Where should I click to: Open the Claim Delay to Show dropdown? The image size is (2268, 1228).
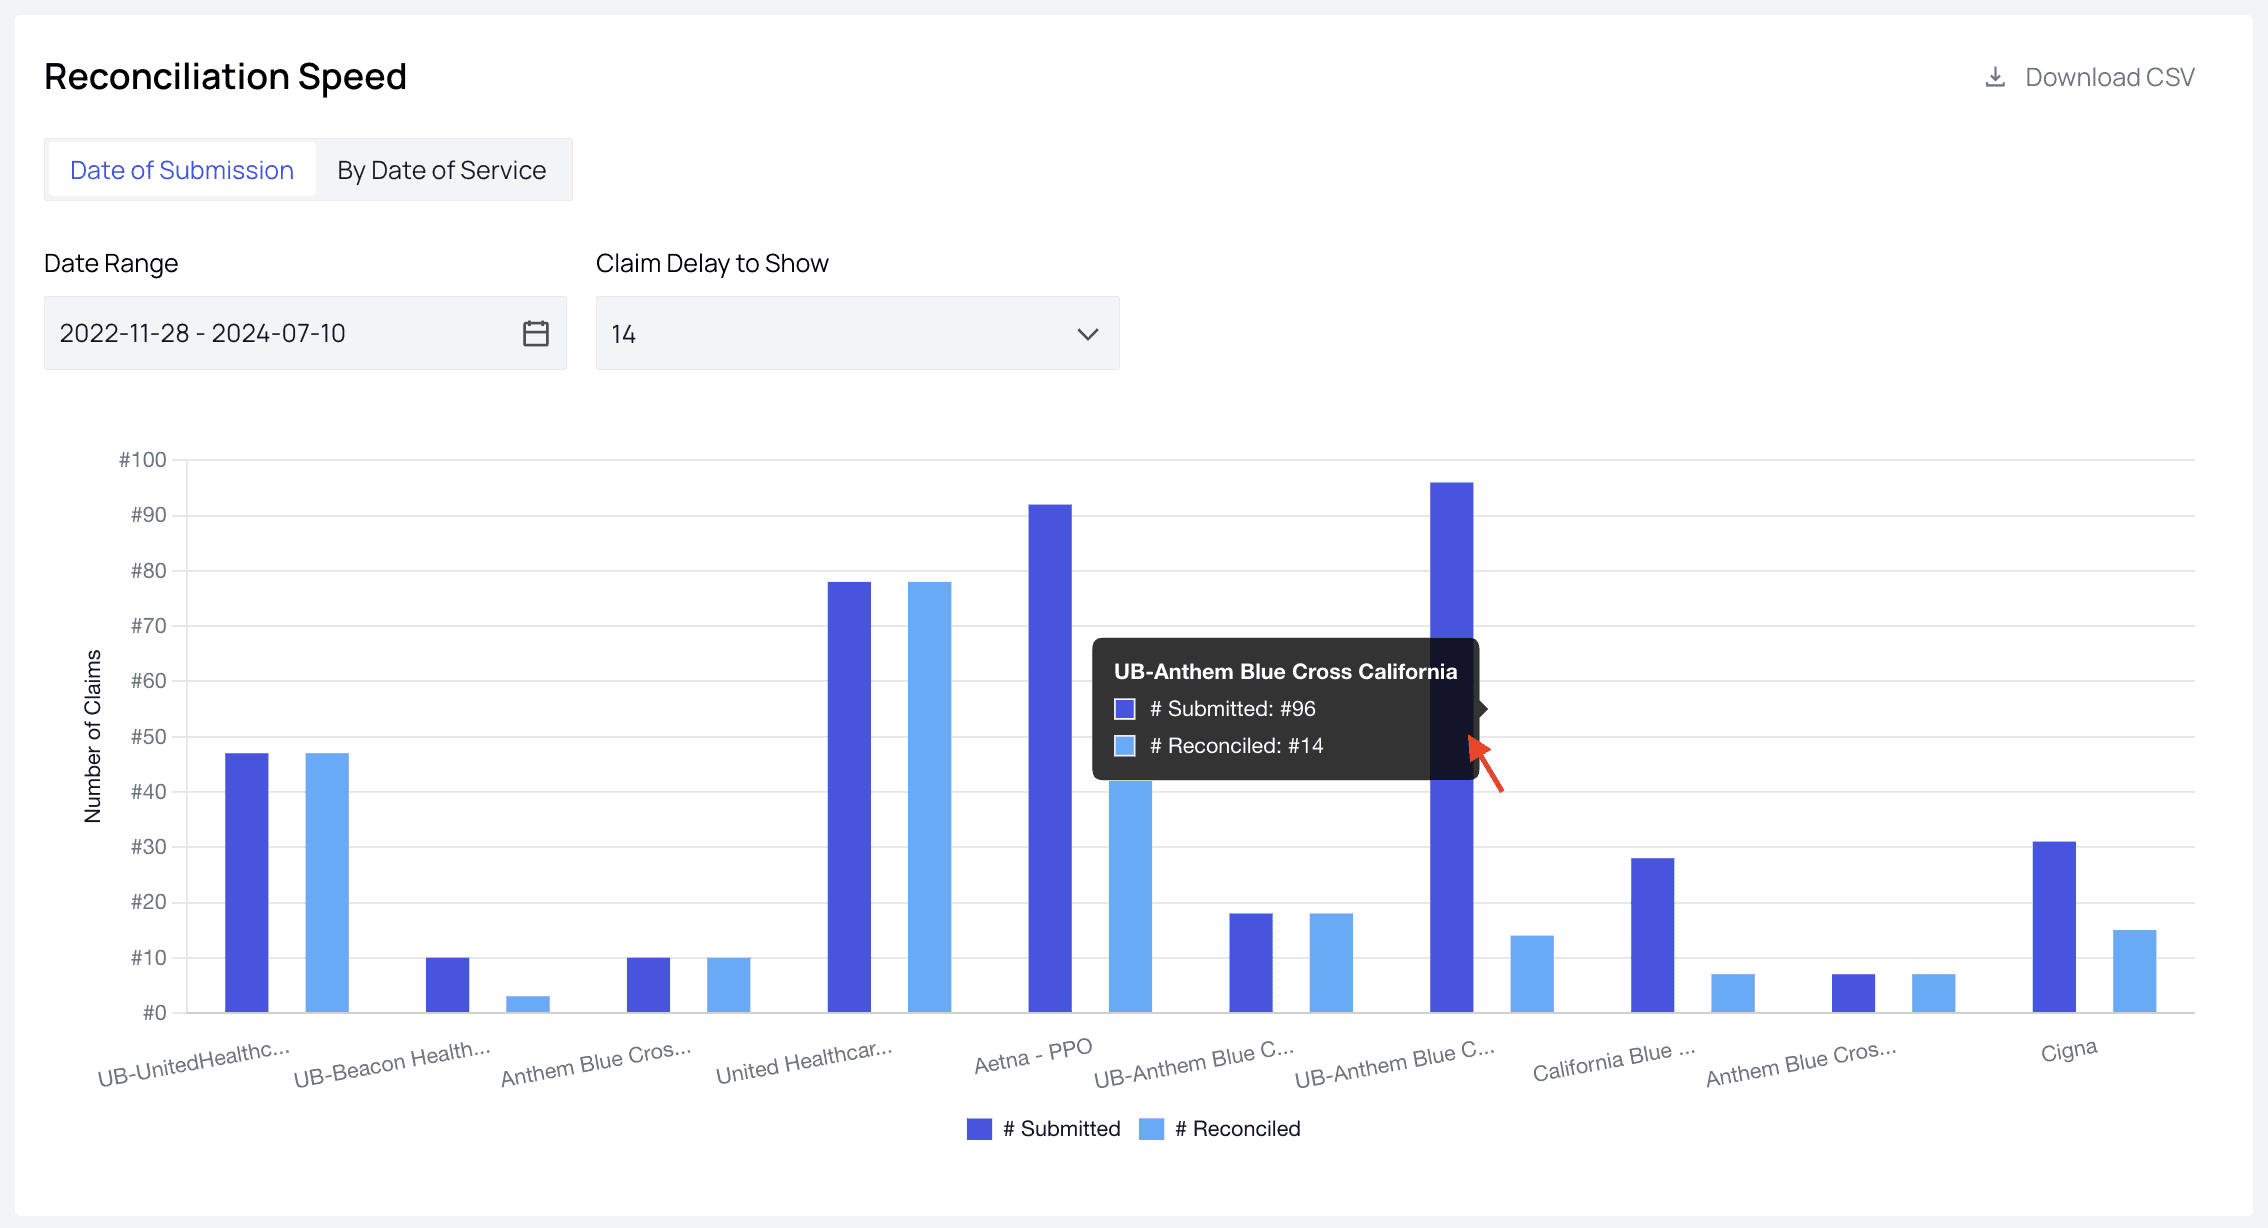pos(856,333)
